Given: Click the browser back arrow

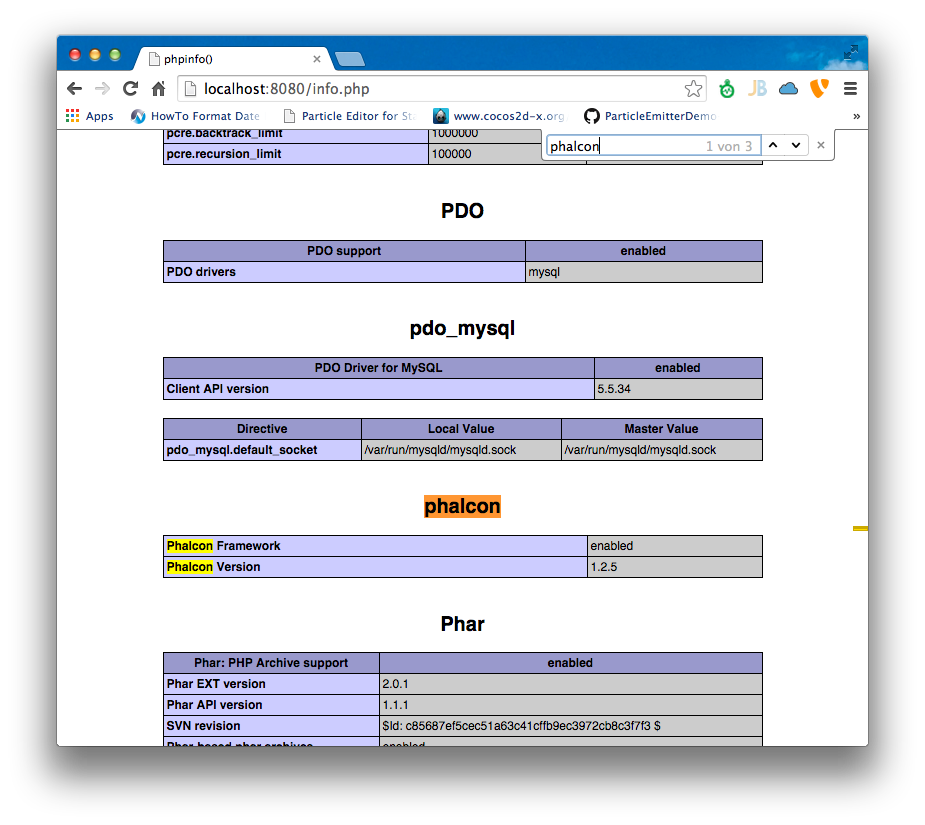Looking at the screenshot, I should click(x=74, y=89).
